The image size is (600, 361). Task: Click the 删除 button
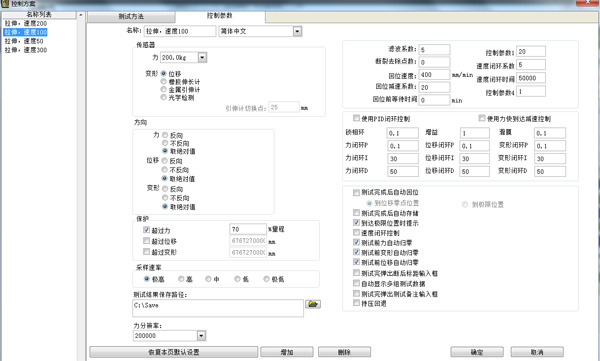tap(344, 352)
